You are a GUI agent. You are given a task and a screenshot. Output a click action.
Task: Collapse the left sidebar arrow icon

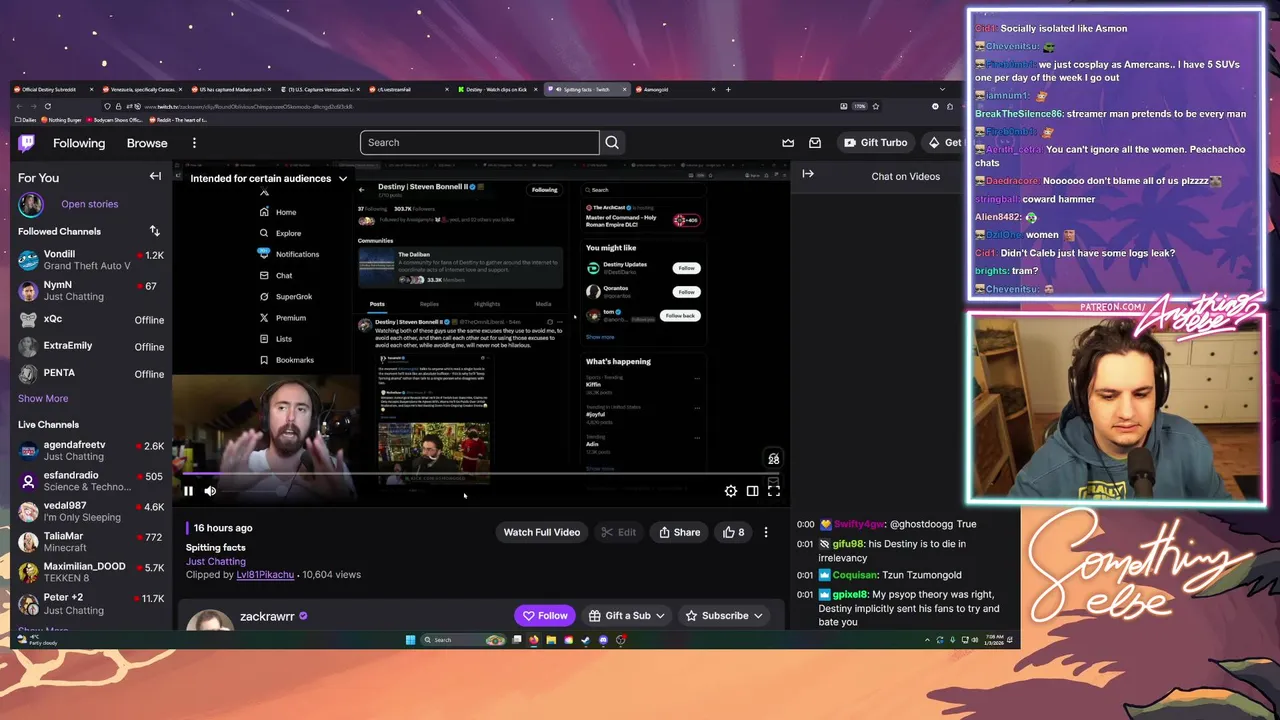[x=155, y=176]
